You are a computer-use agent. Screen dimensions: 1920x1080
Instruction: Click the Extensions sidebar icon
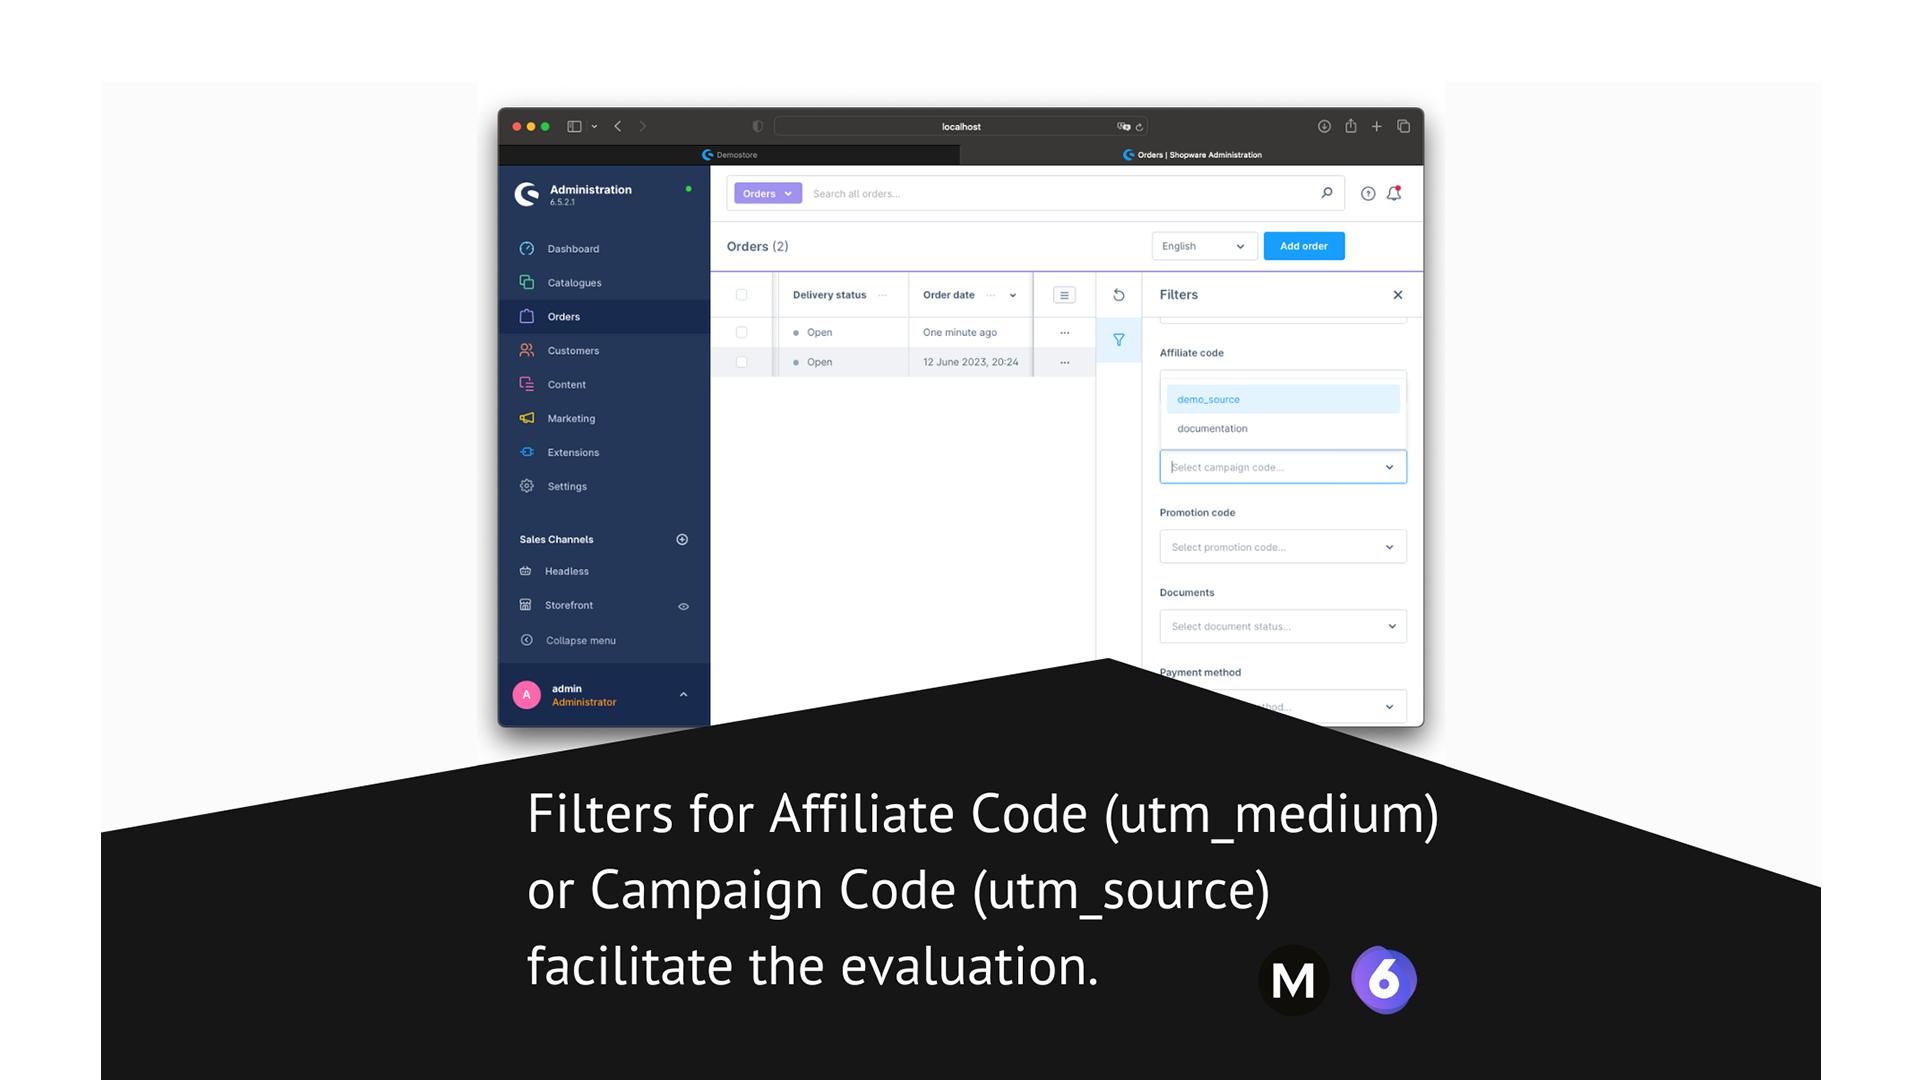coord(527,451)
